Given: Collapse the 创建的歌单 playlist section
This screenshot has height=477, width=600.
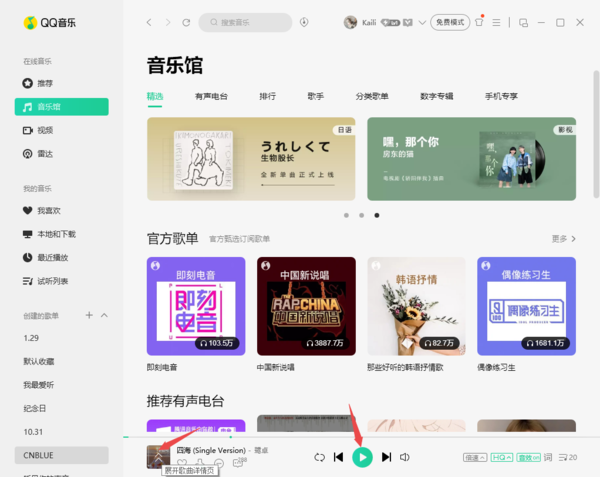Looking at the screenshot, I should click(104, 315).
